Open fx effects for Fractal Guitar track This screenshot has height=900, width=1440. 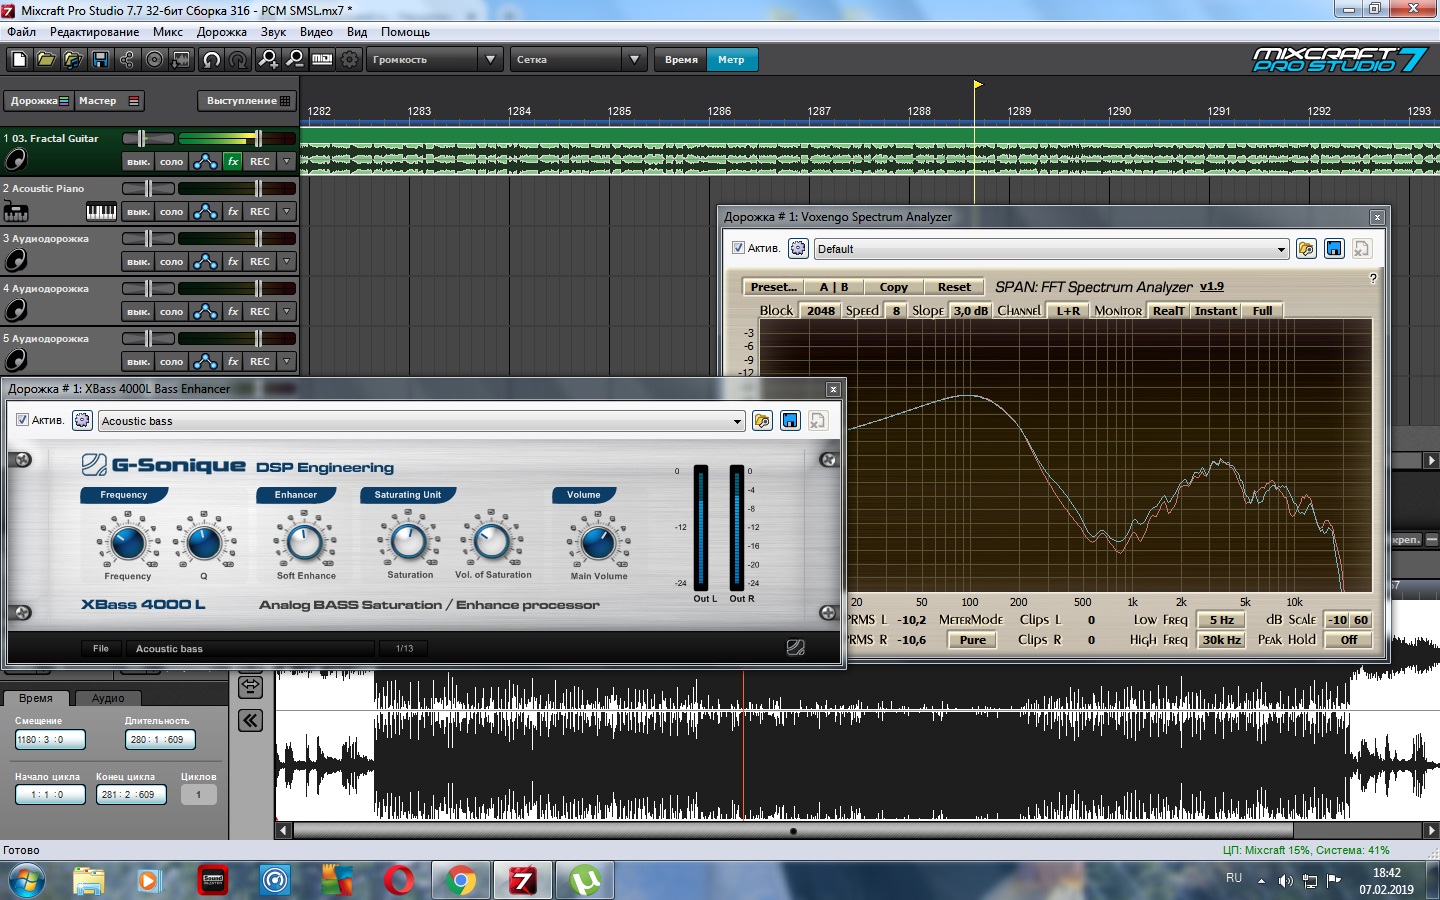pyautogui.click(x=233, y=161)
